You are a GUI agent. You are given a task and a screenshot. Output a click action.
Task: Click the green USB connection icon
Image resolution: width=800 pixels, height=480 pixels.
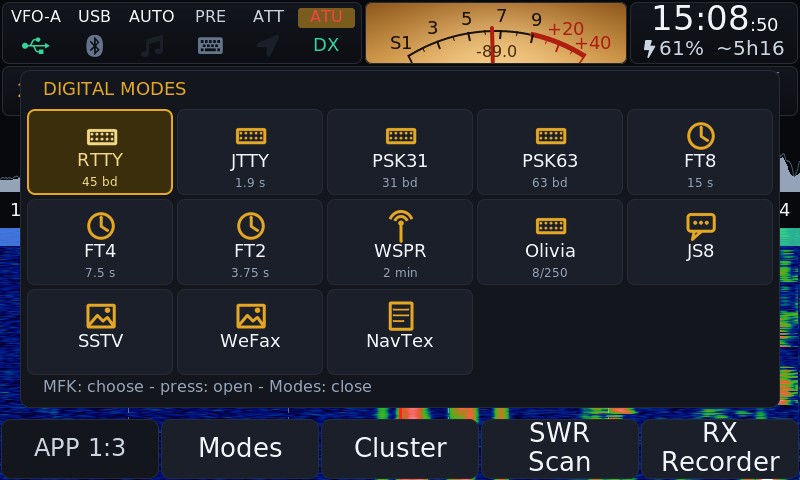[x=35, y=46]
